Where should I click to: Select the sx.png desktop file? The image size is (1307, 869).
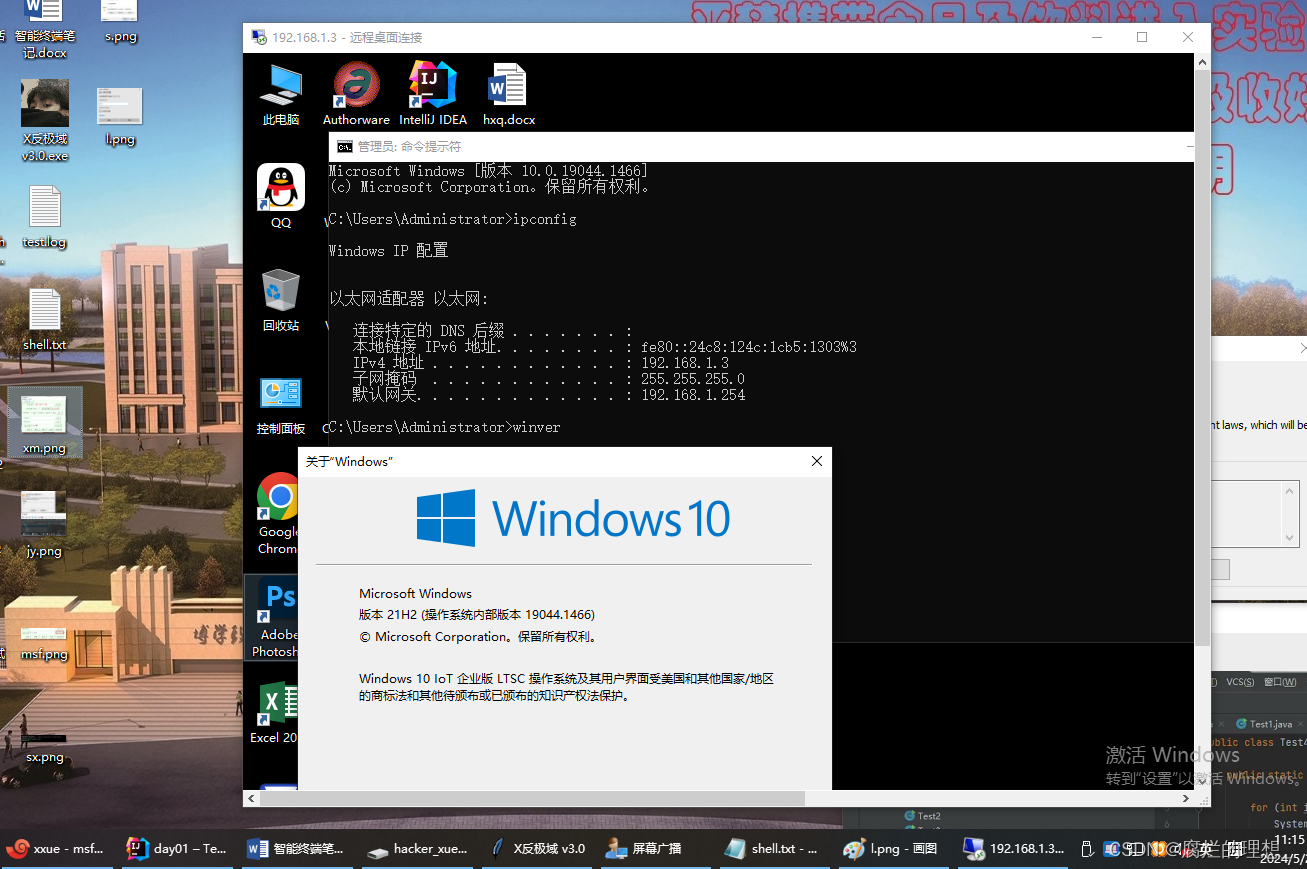pos(45,747)
